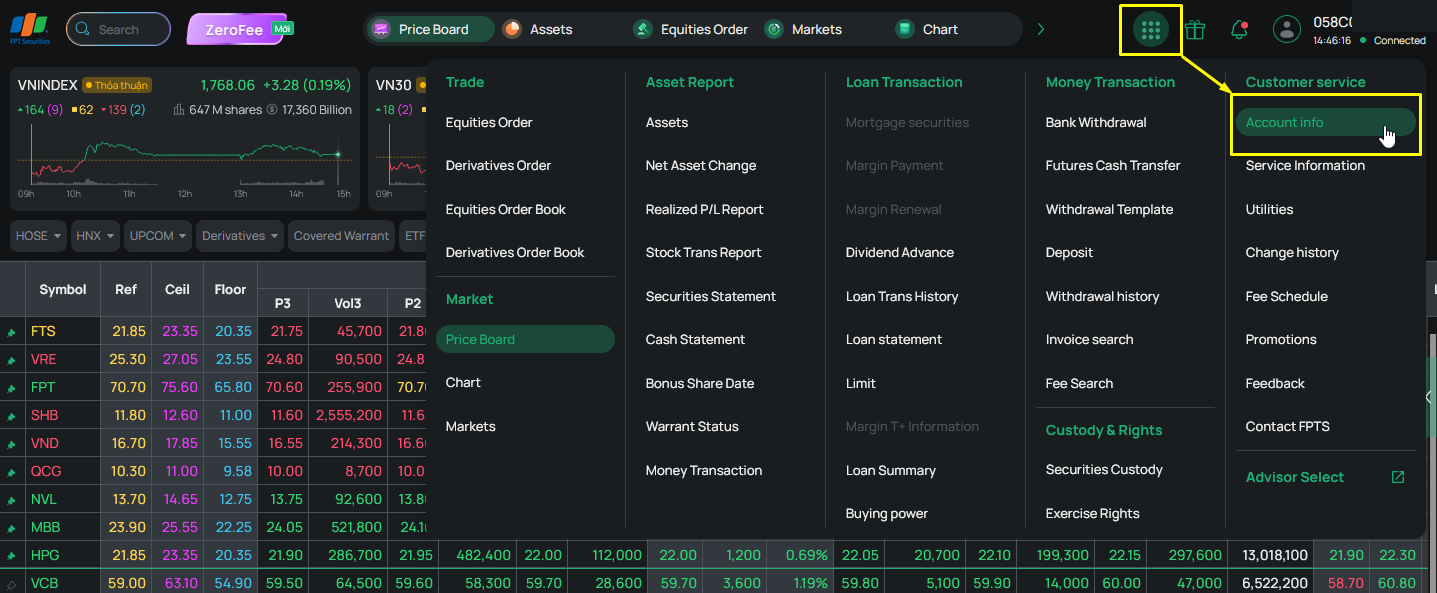
Task: Click the Chart tab icon
Action: (905, 30)
